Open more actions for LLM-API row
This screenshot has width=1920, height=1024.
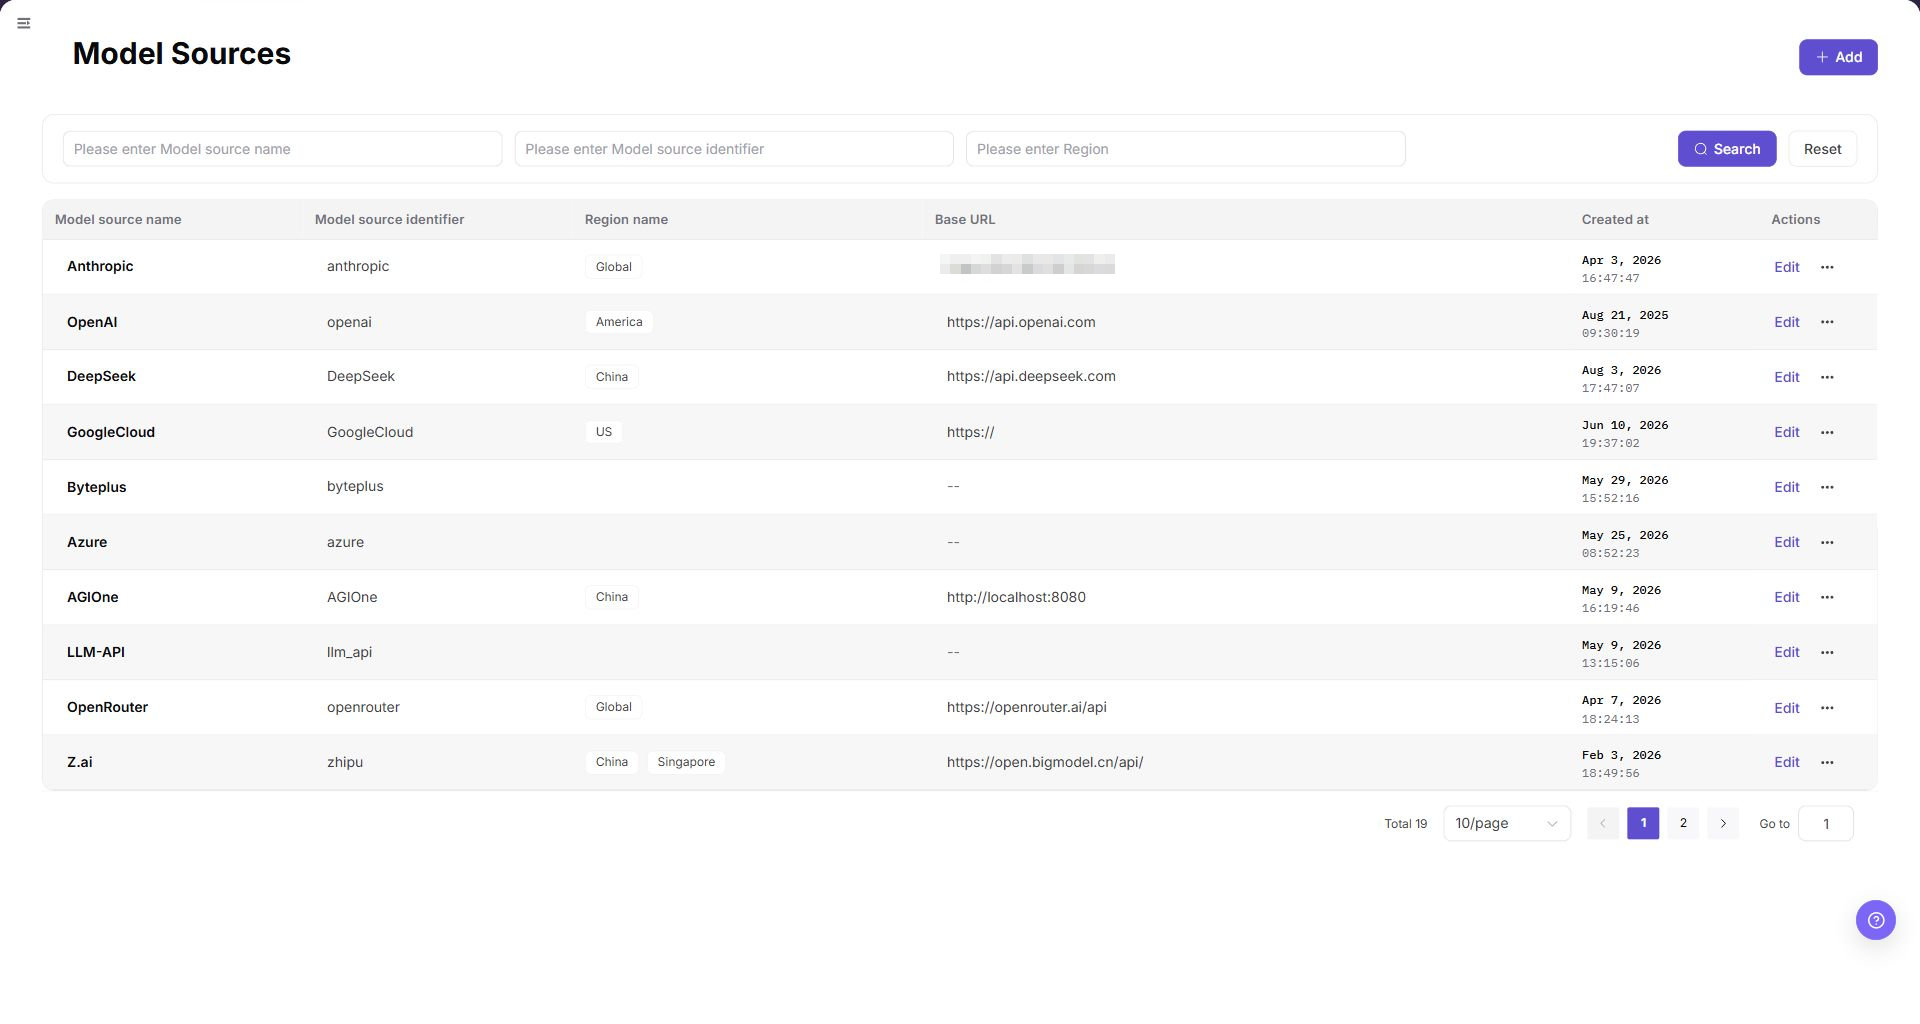(x=1827, y=652)
